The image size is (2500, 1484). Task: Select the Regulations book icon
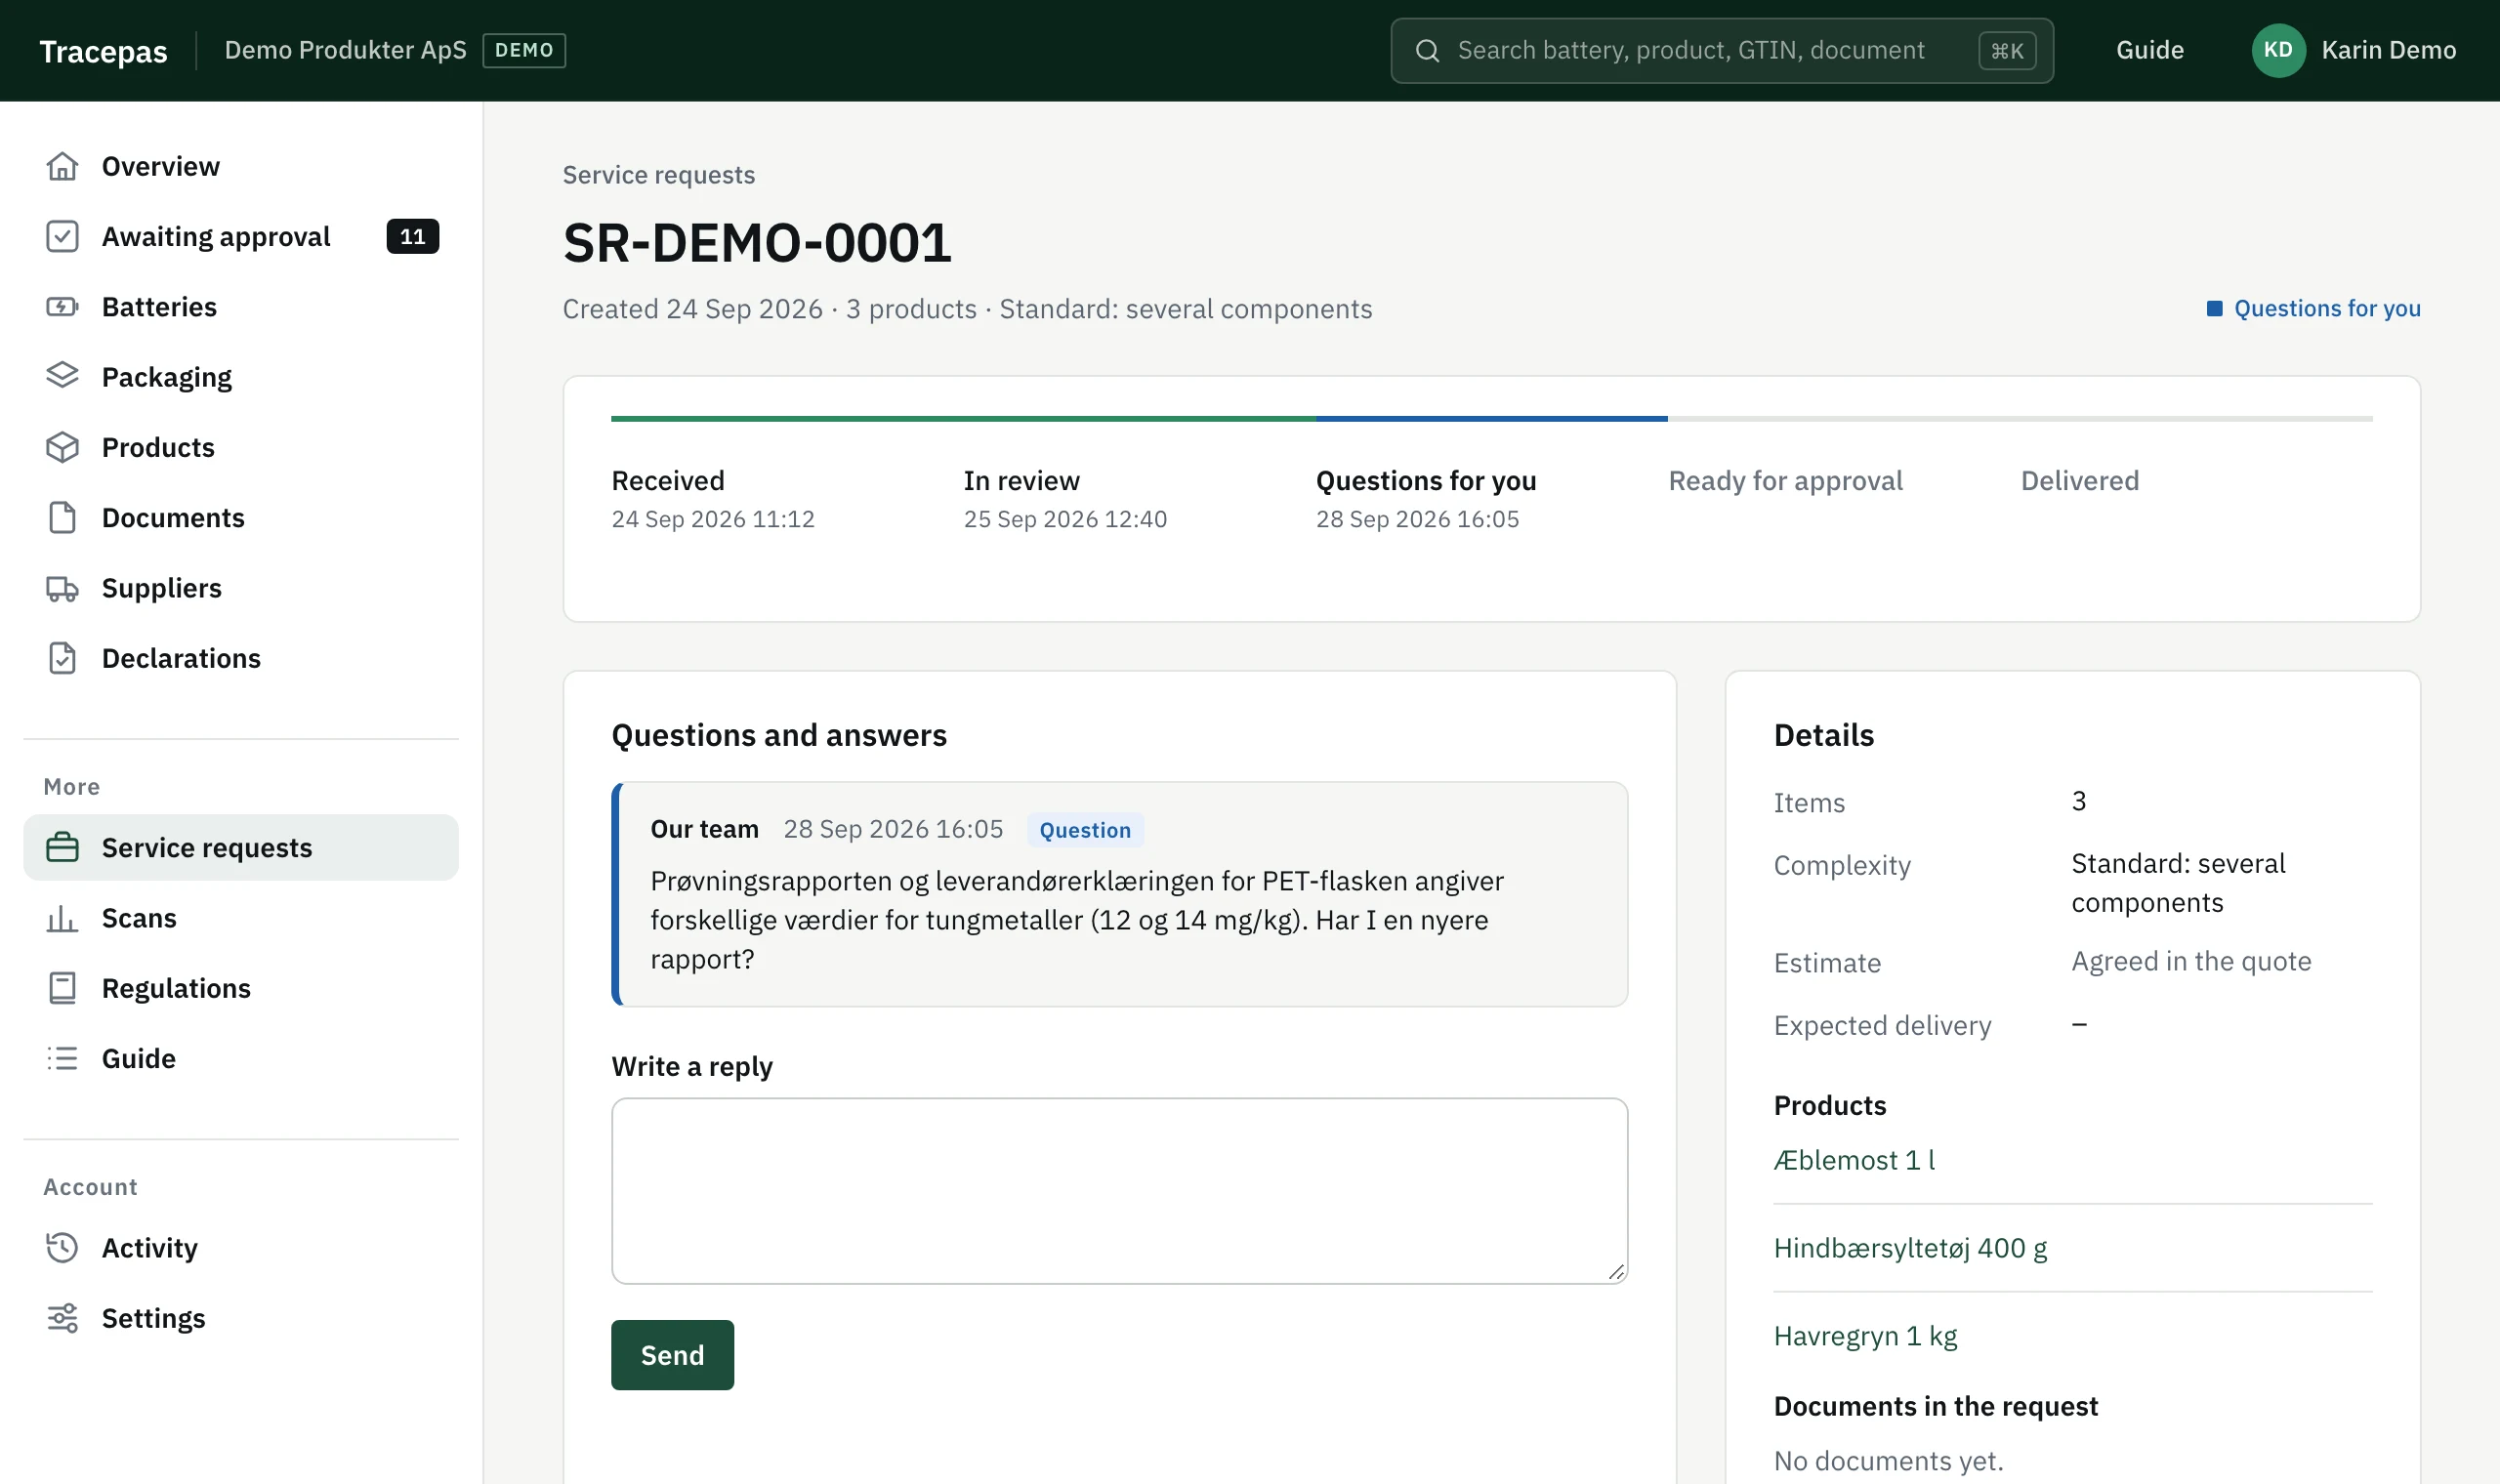click(62, 988)
